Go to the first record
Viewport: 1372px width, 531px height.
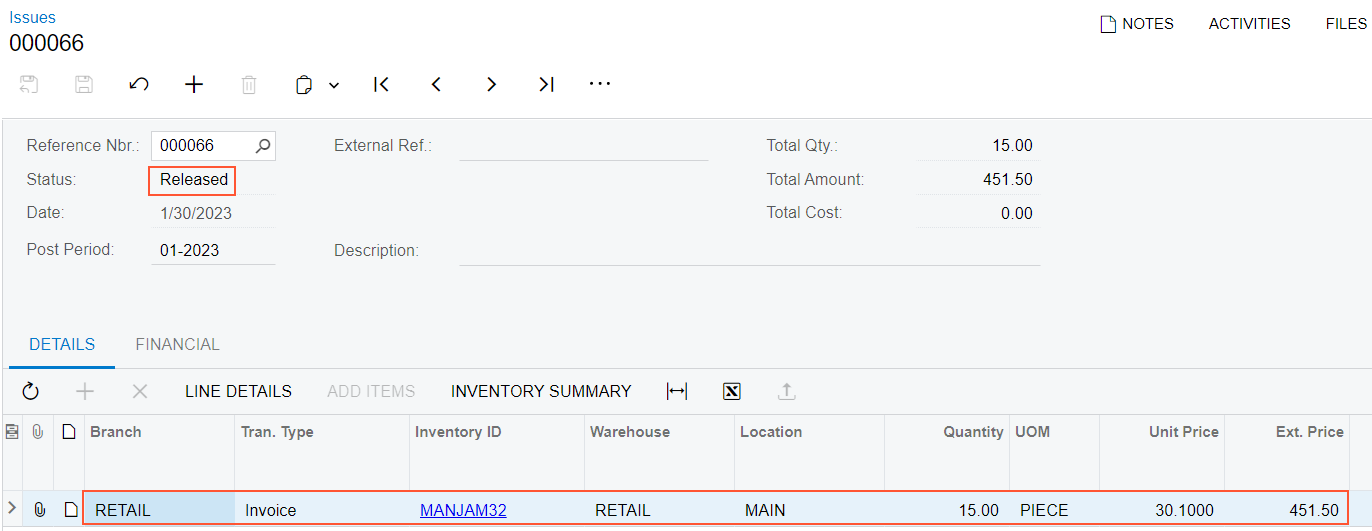pos(381,85)
